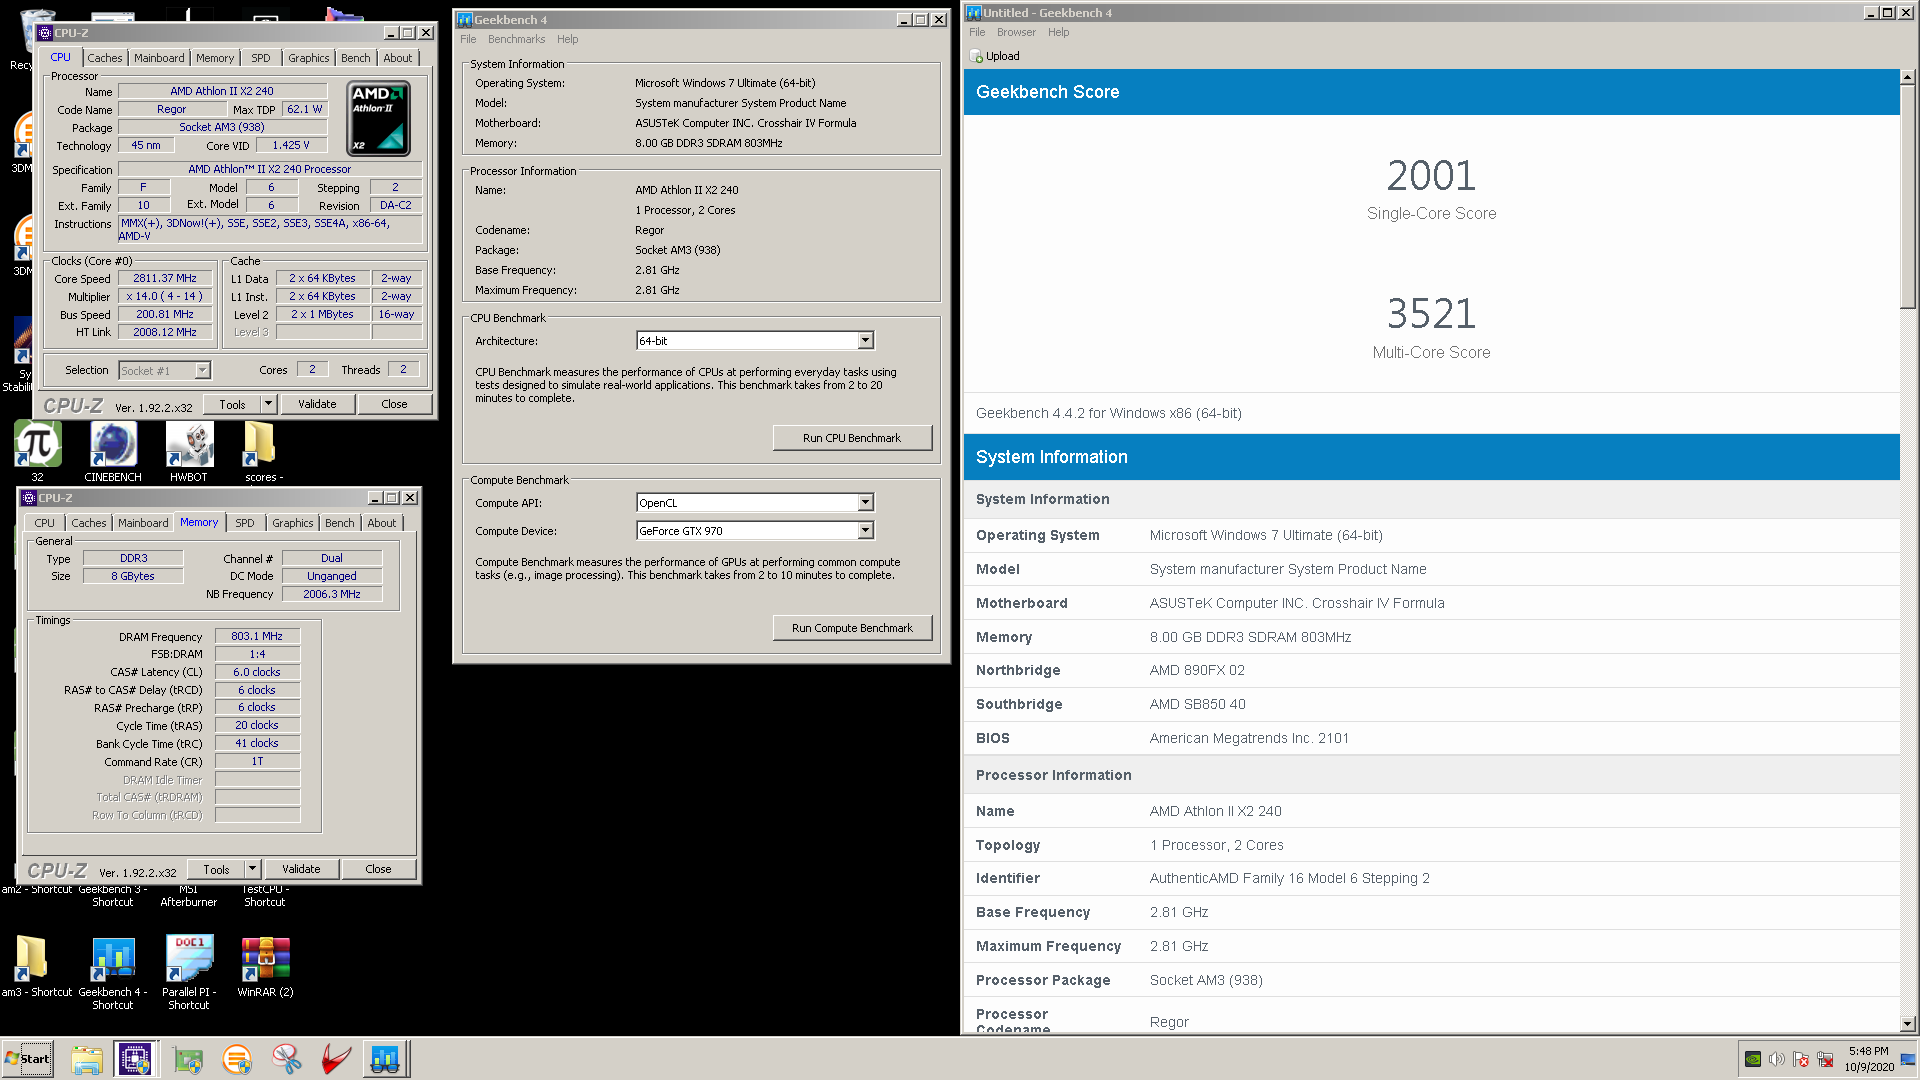This screenshot has width=1920, height=1080.
Task: Expand the Tools dropdown arrow in top CPU-Z window
Action: [x=268, y=404]
